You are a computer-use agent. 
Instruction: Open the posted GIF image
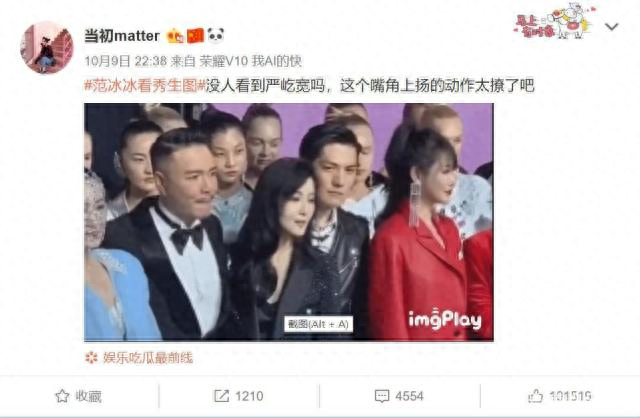pyautogui.click(x=289, y=222)
